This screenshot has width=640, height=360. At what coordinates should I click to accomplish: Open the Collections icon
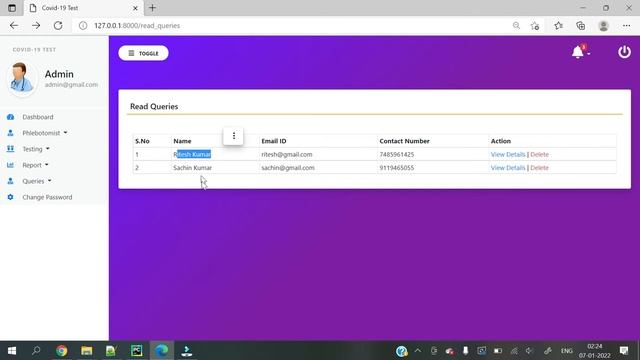pos(580,25)
